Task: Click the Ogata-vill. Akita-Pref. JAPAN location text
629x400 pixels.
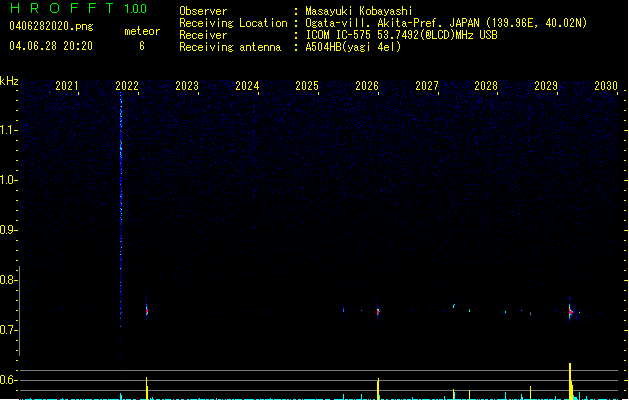Action: tap(446, 23)
